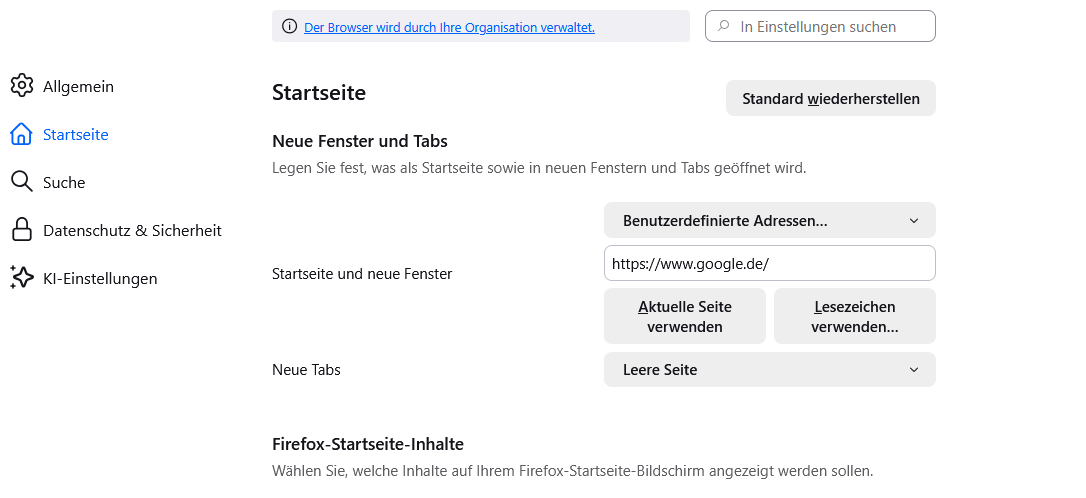Click the homepage URL field with google.de
This screenshot has height=498, width=1086.
tap(769, 264)
